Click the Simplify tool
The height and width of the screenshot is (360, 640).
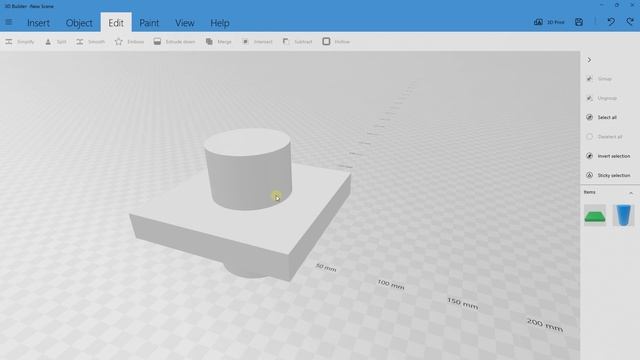point(20,42)
